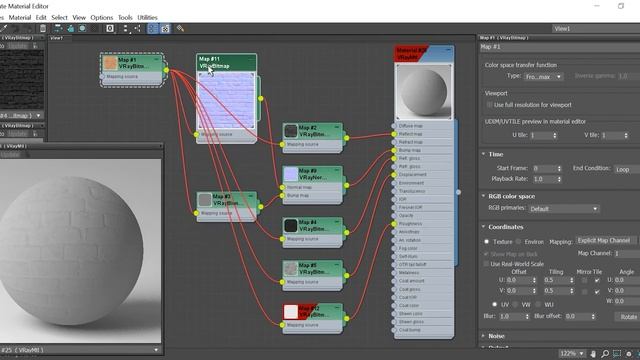Click Reflect map input socket on material
640x360 pixels.
coord(393,134)
